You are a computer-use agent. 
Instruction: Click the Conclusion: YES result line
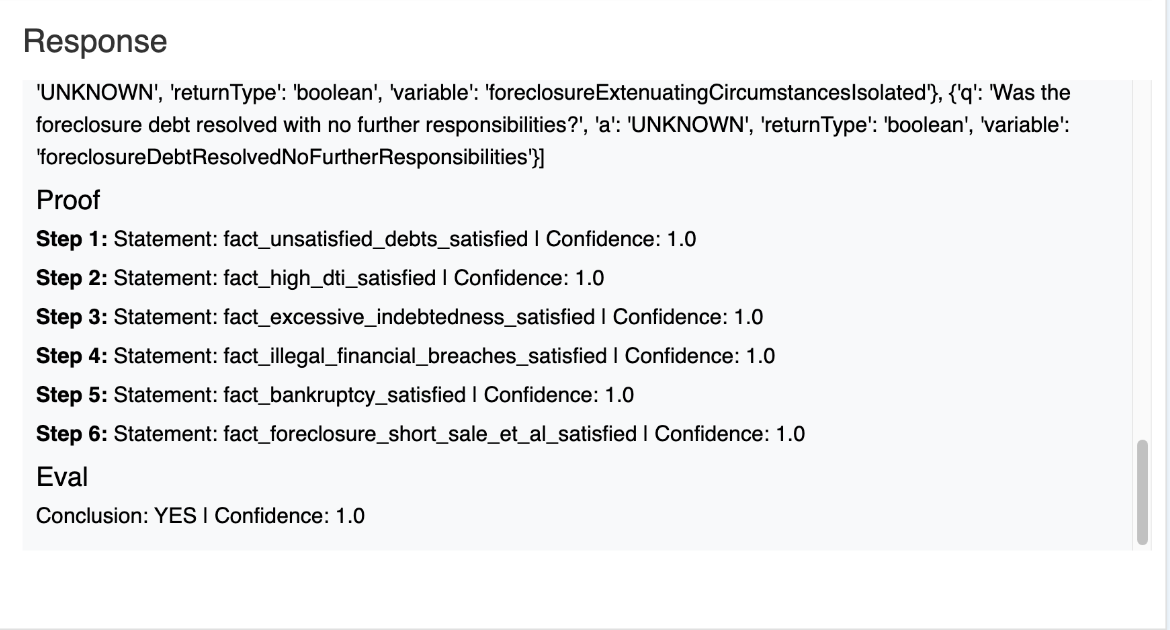click(200, 516)
